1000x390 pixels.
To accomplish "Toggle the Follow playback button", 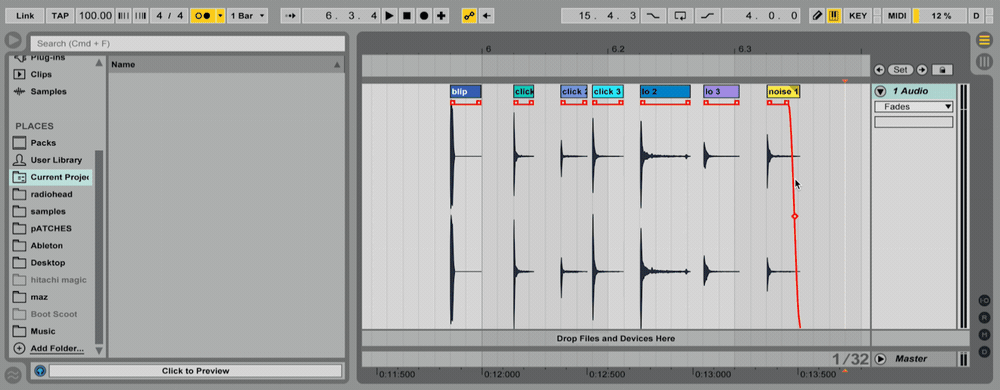I will tap(290, 16).
